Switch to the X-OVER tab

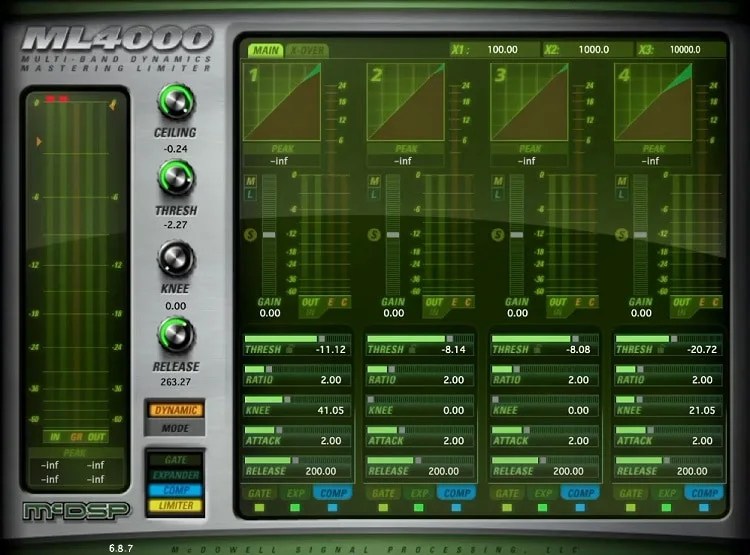click(307, 50)
